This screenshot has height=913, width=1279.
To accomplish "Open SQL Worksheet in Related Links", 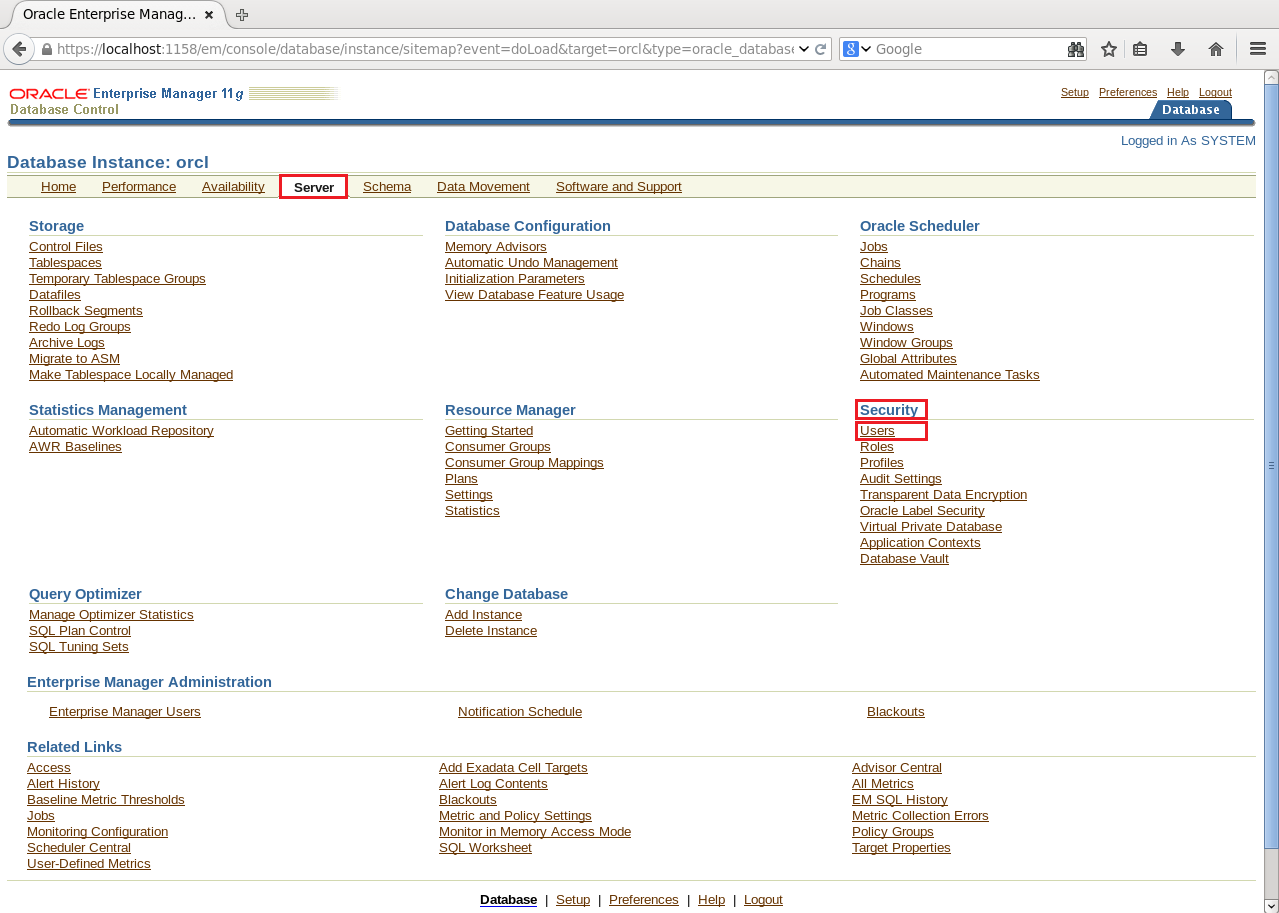I will click(x=485, y=848).
